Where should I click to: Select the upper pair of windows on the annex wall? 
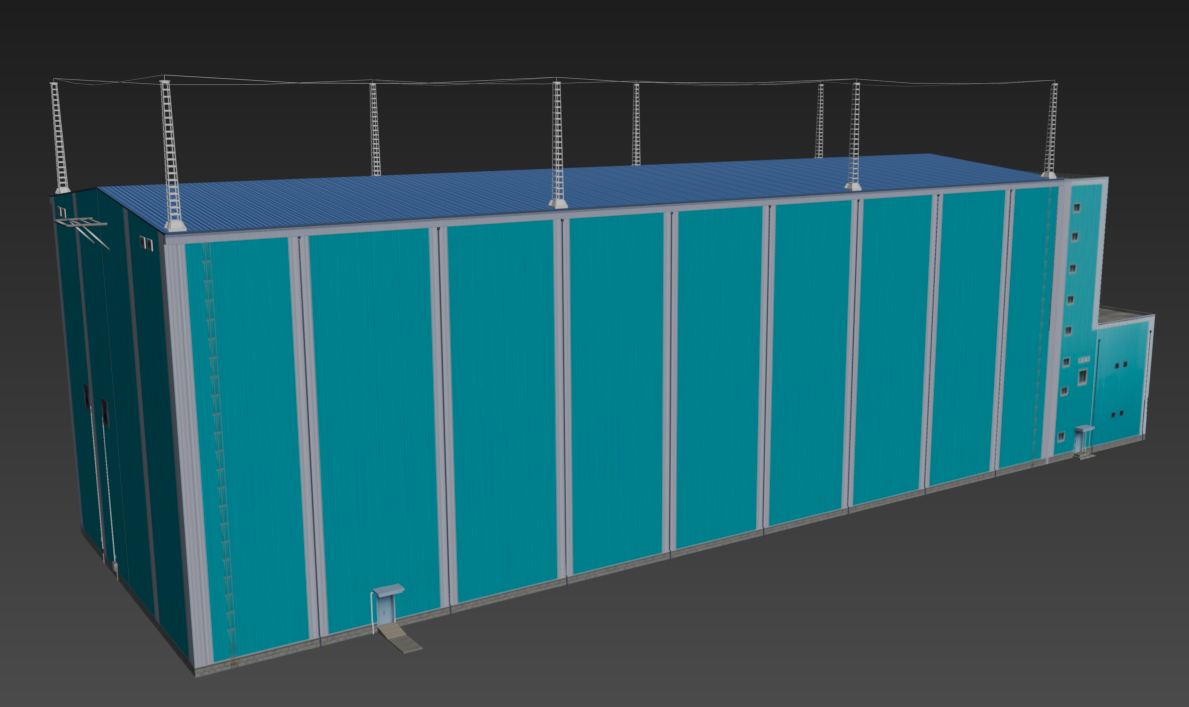coord(1121,365)
